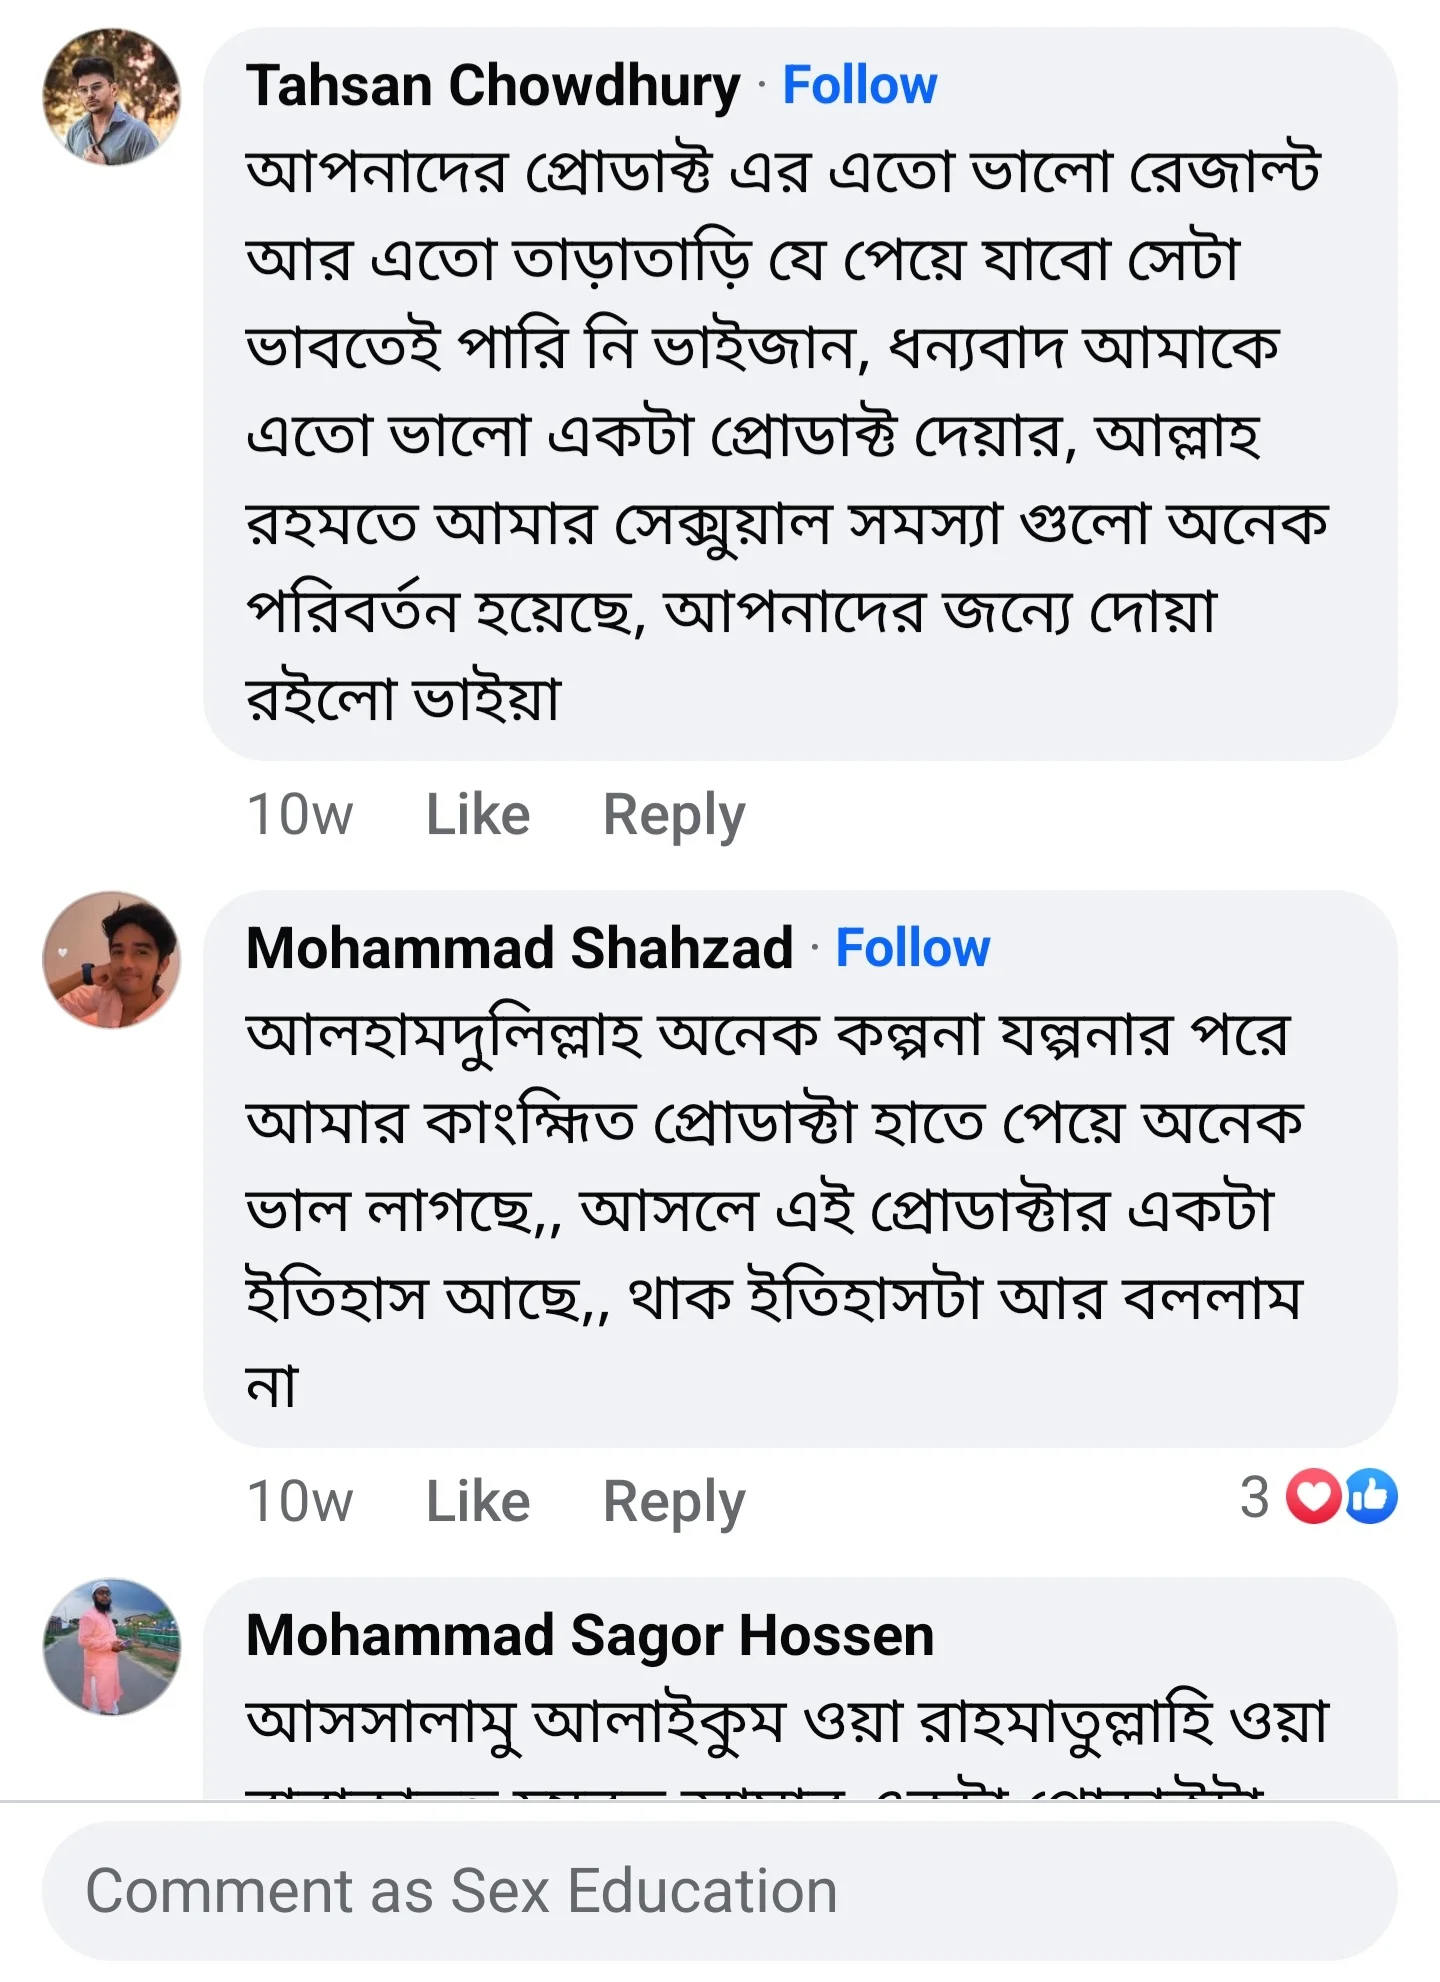
Task: Open Mohammad Shahzad's name link
Action: pos(519,948)
